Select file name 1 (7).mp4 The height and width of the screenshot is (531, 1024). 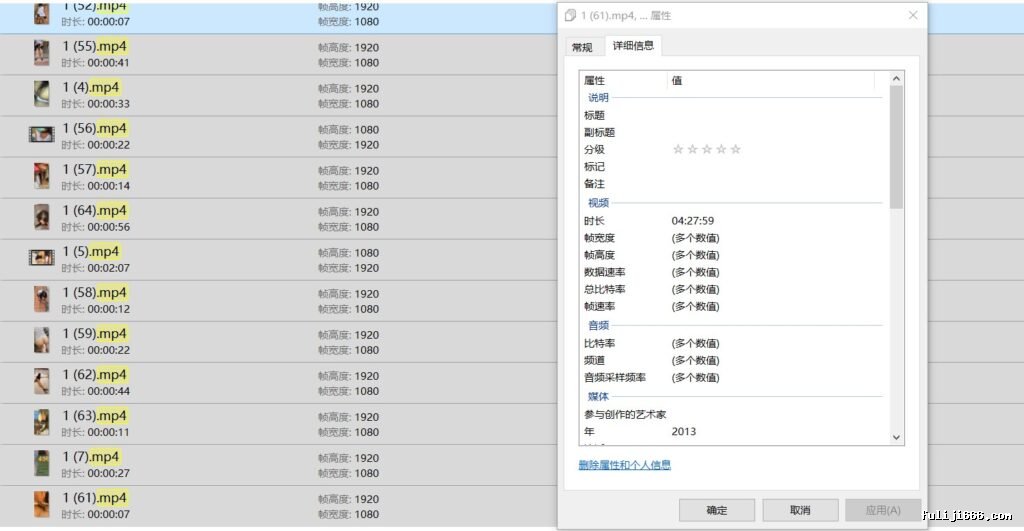(x=91, y=457)
